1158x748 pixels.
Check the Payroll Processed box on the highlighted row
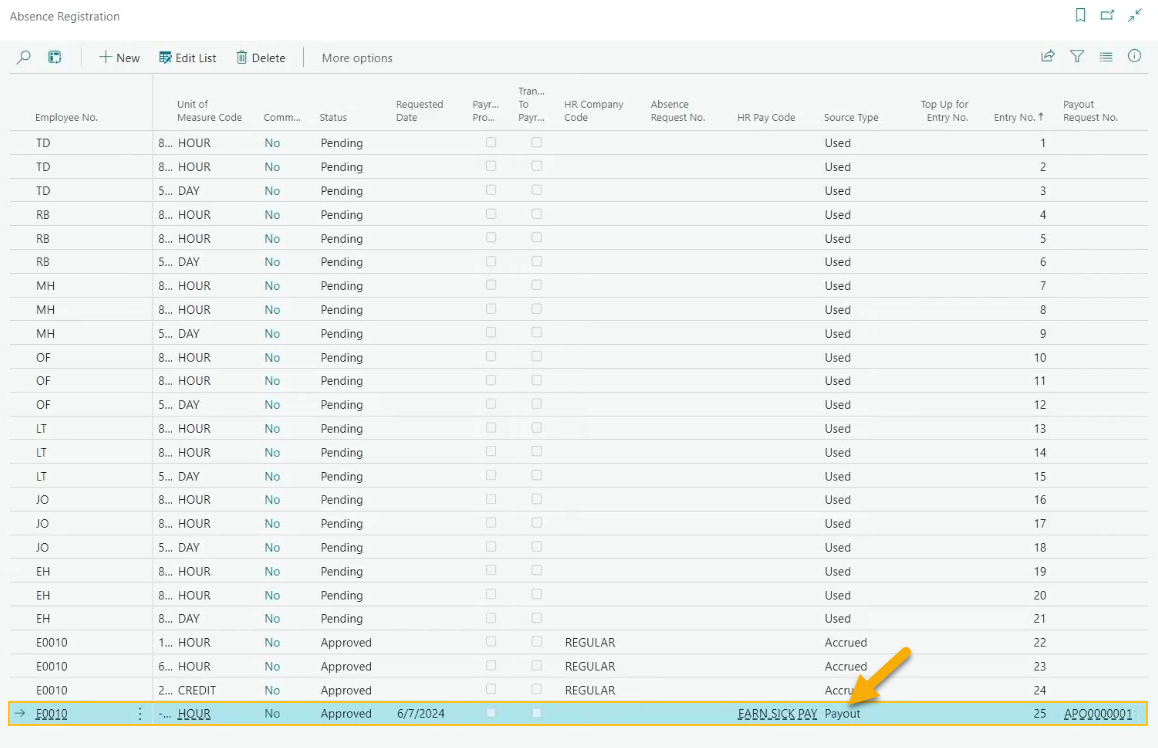(490, 713)
